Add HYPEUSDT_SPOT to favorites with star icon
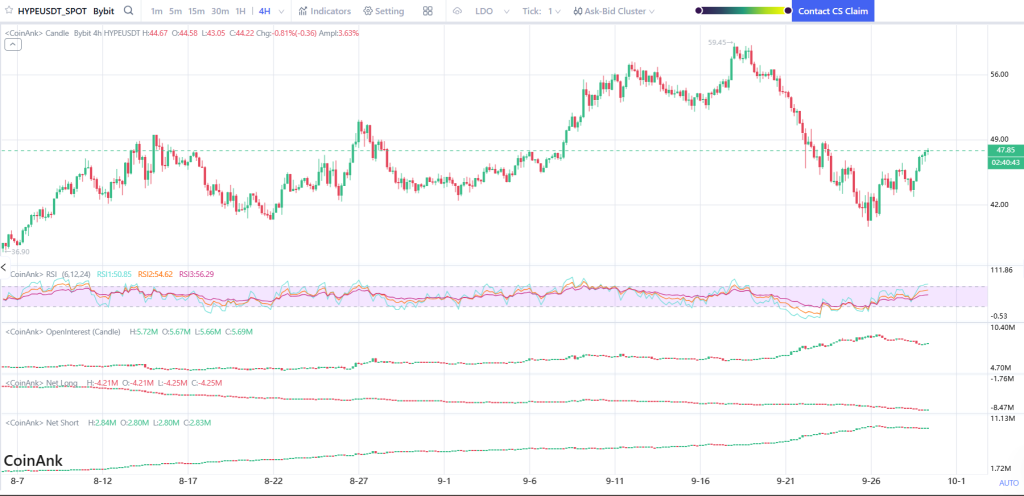The image size is (1024, 496). tap(9, 11)
